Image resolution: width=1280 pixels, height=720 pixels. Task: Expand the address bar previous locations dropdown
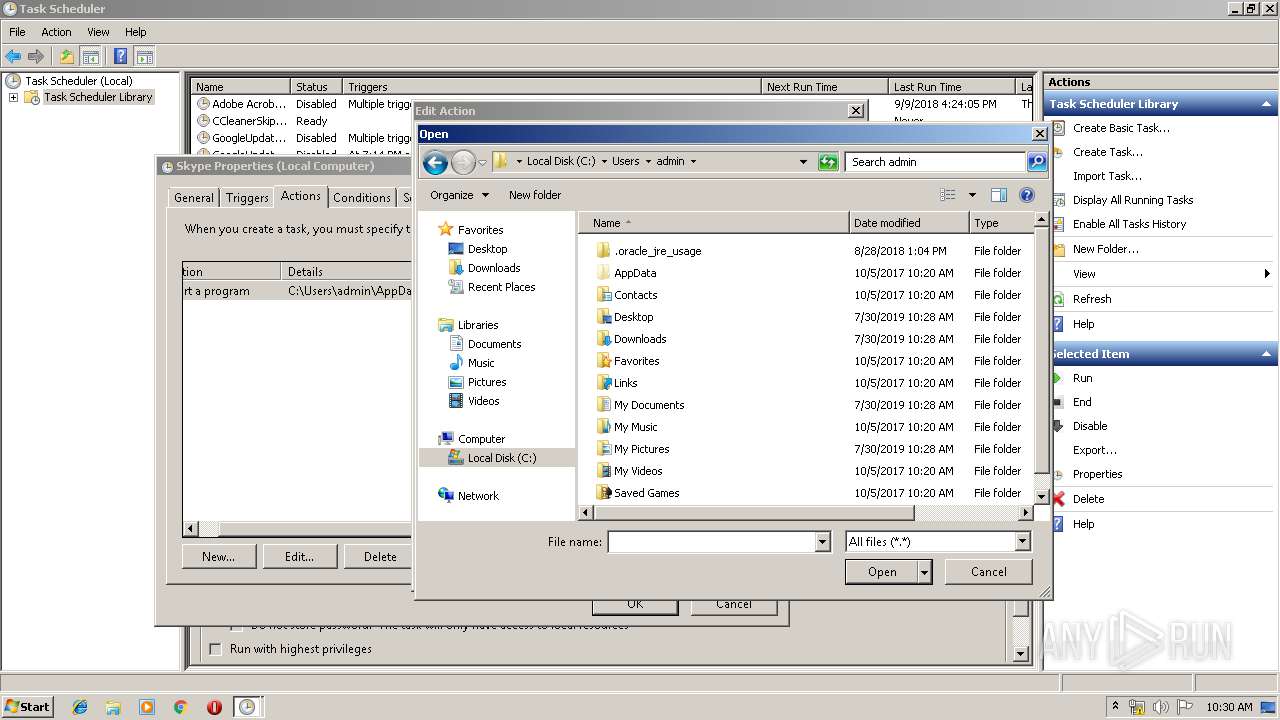click(x=802, y=162)
